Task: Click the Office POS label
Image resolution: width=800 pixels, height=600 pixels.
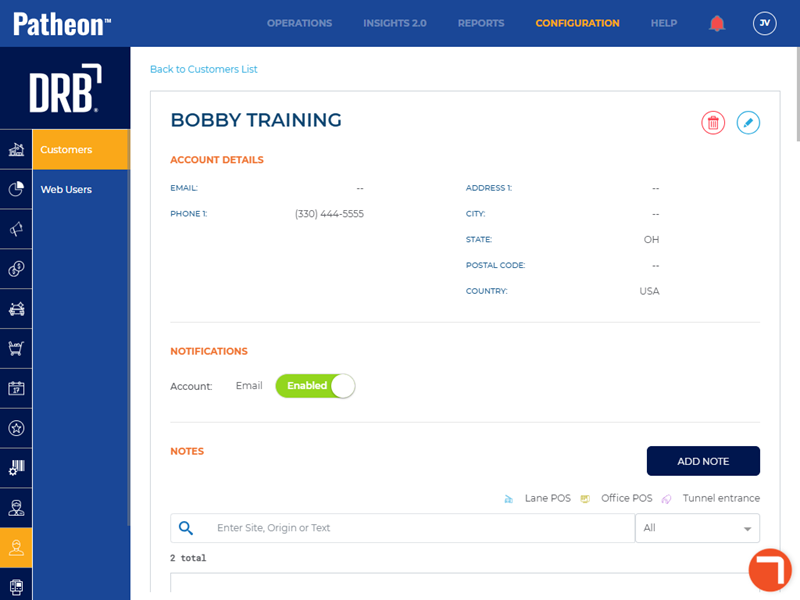Action: click(x=627, y=498)
